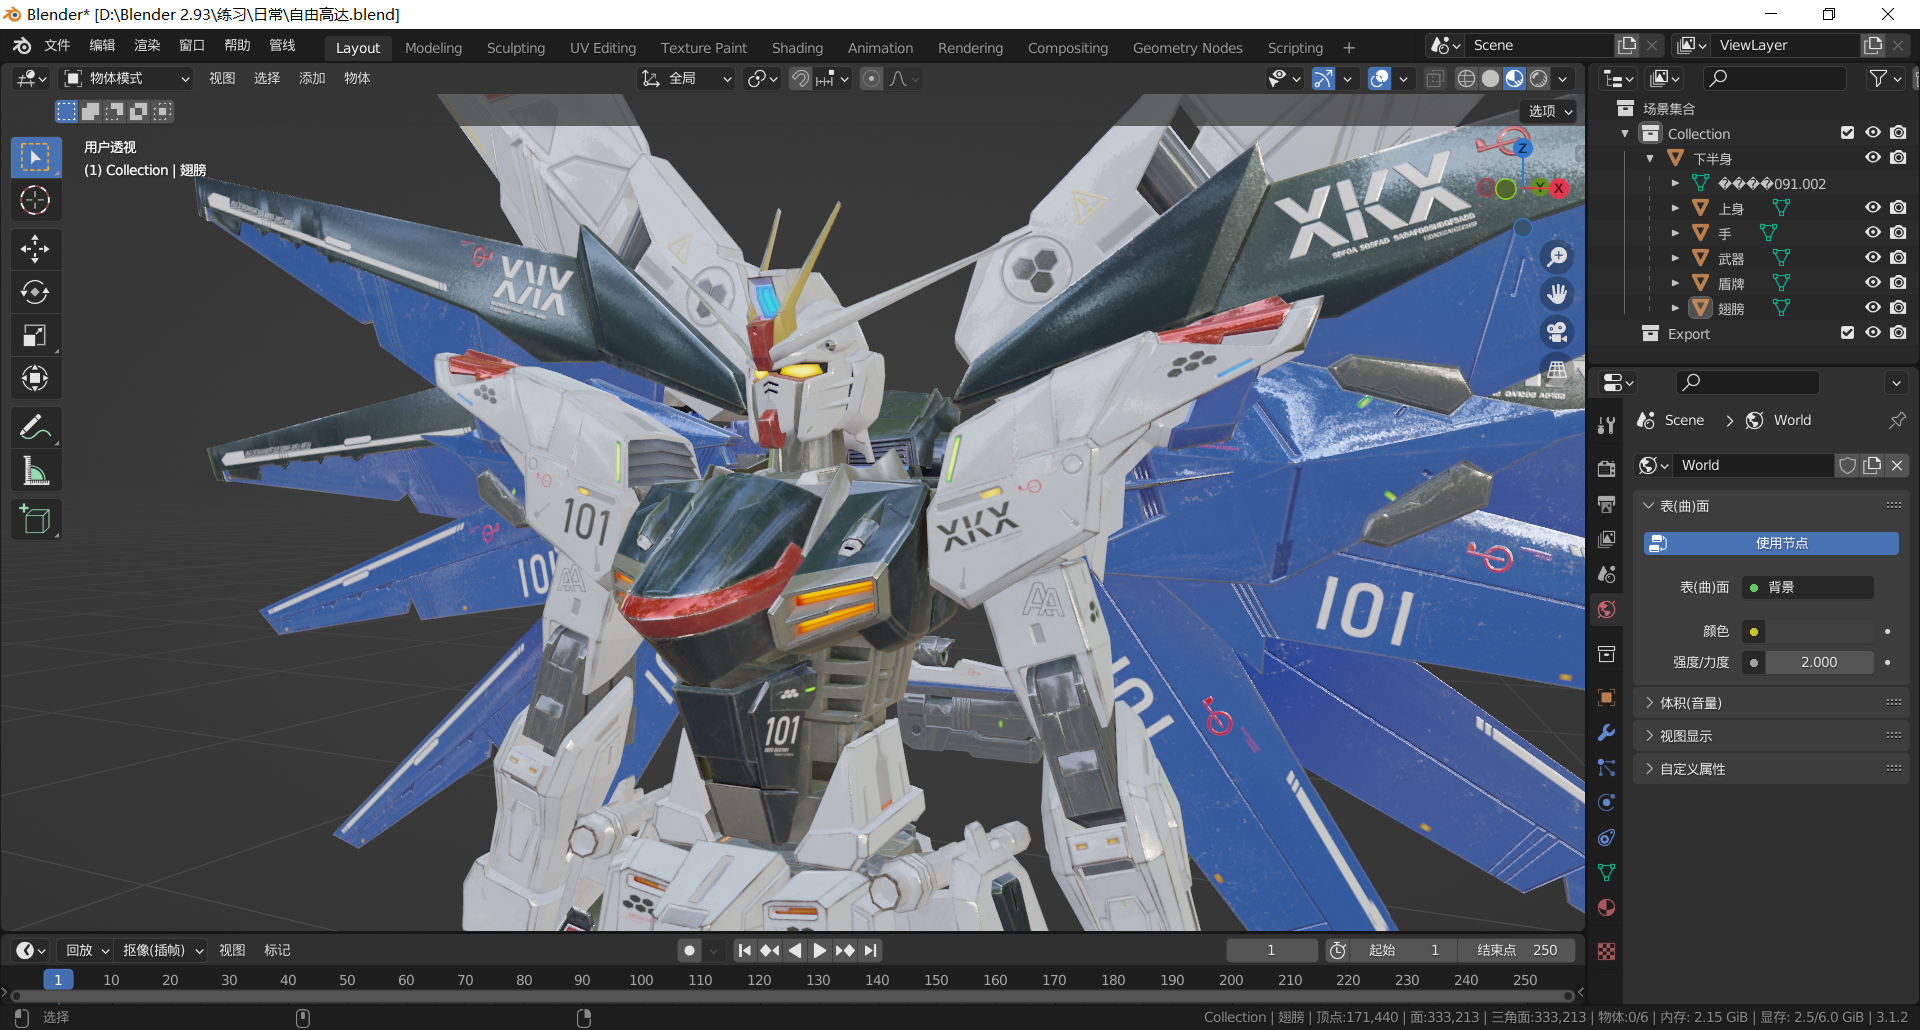Open the 抠像(插帧) keying dropdown

163,950
